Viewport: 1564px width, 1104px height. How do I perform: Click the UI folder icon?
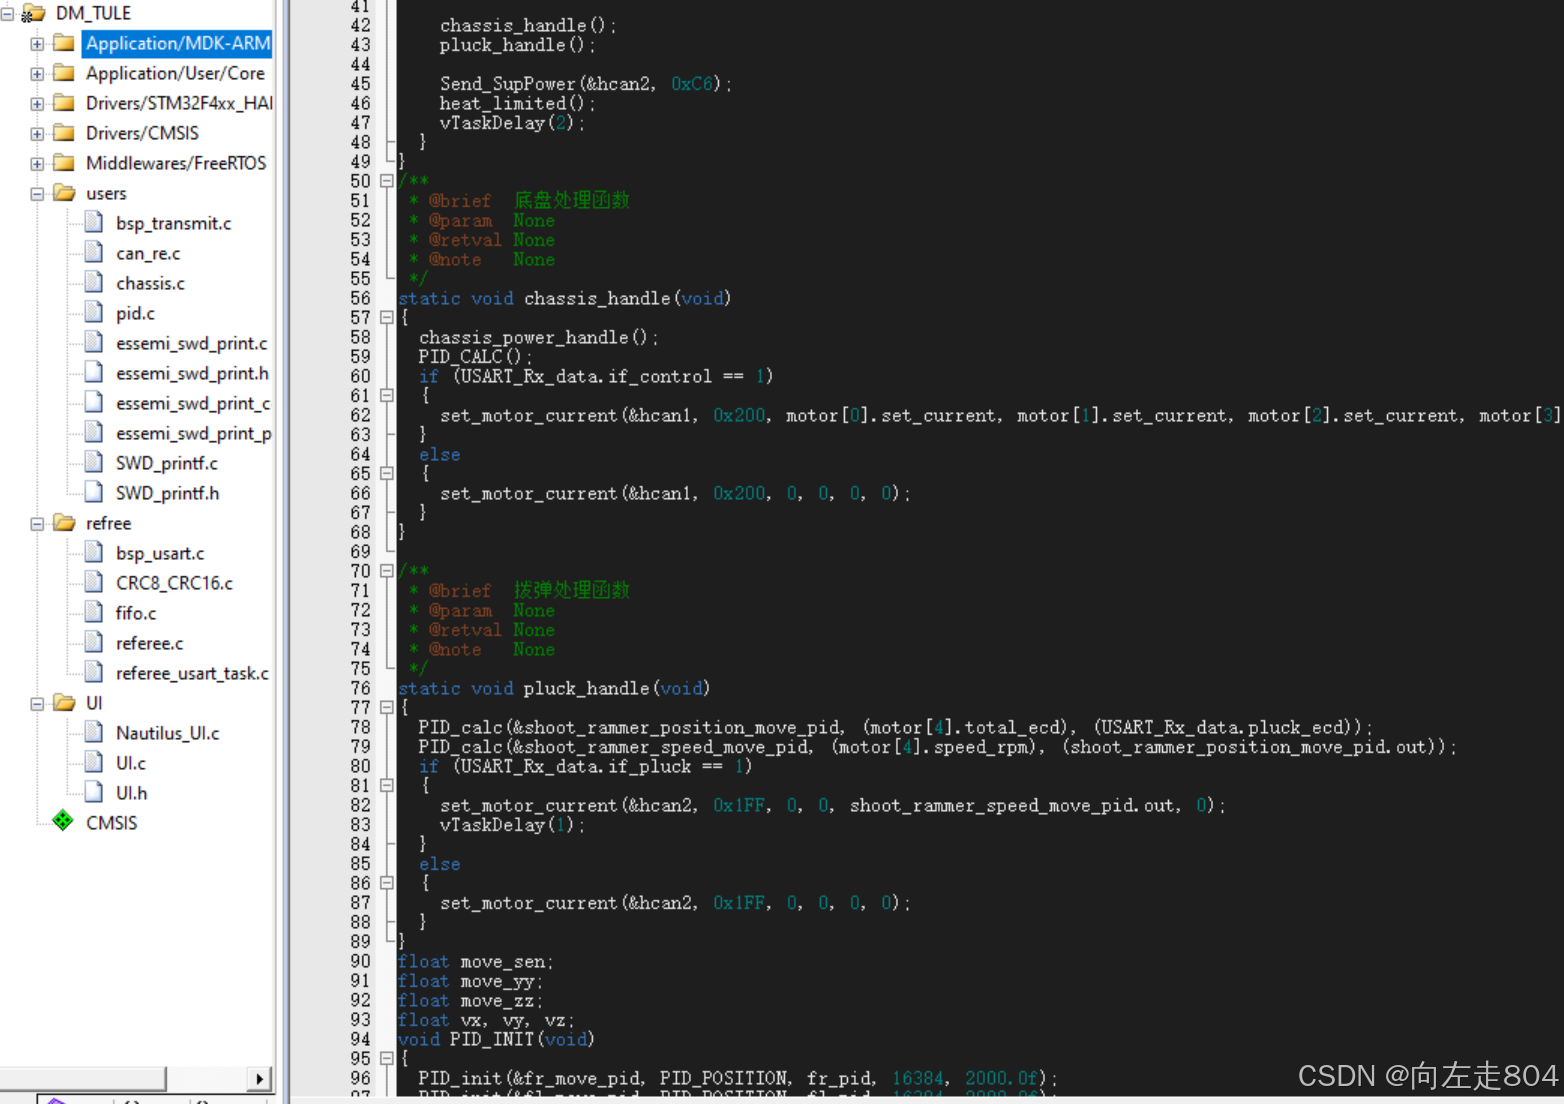pyautogui.click(x=64, y=703)
